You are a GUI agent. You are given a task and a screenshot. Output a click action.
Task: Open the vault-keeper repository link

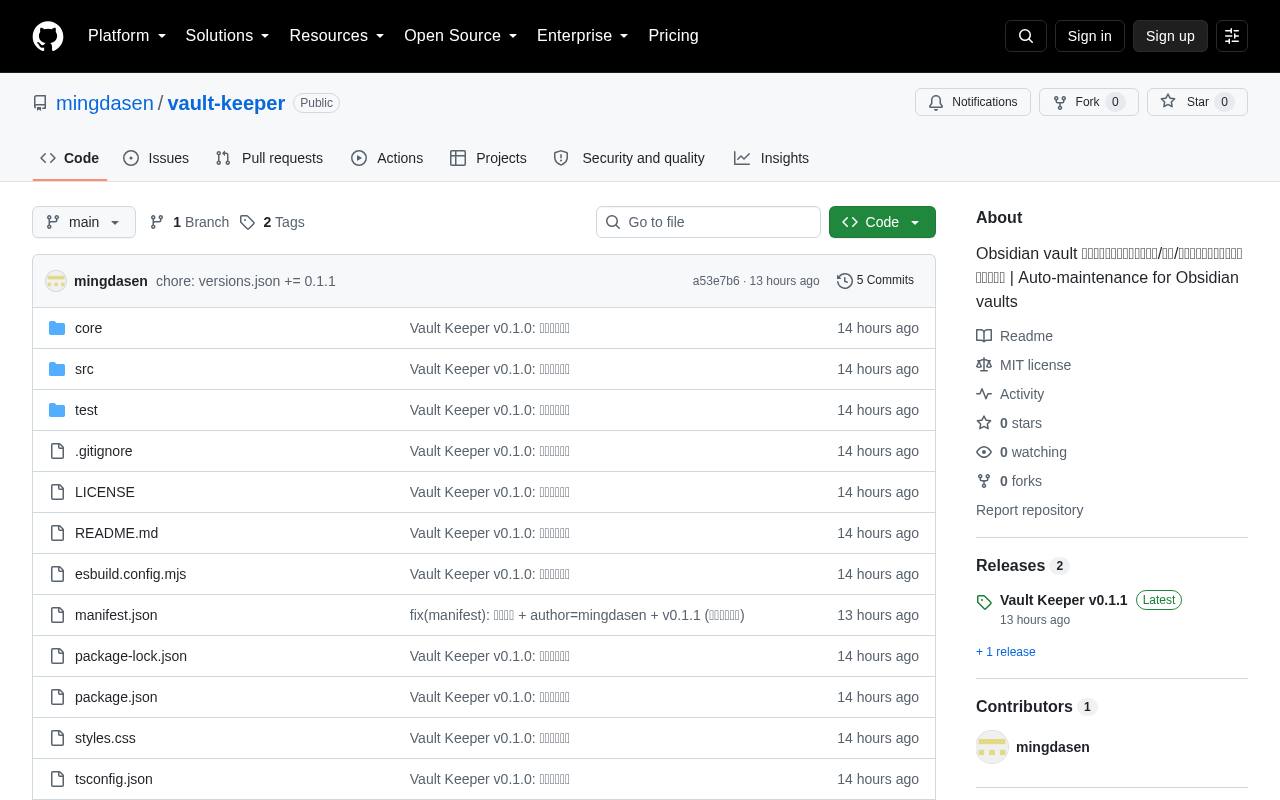click(x=226, y=103)
